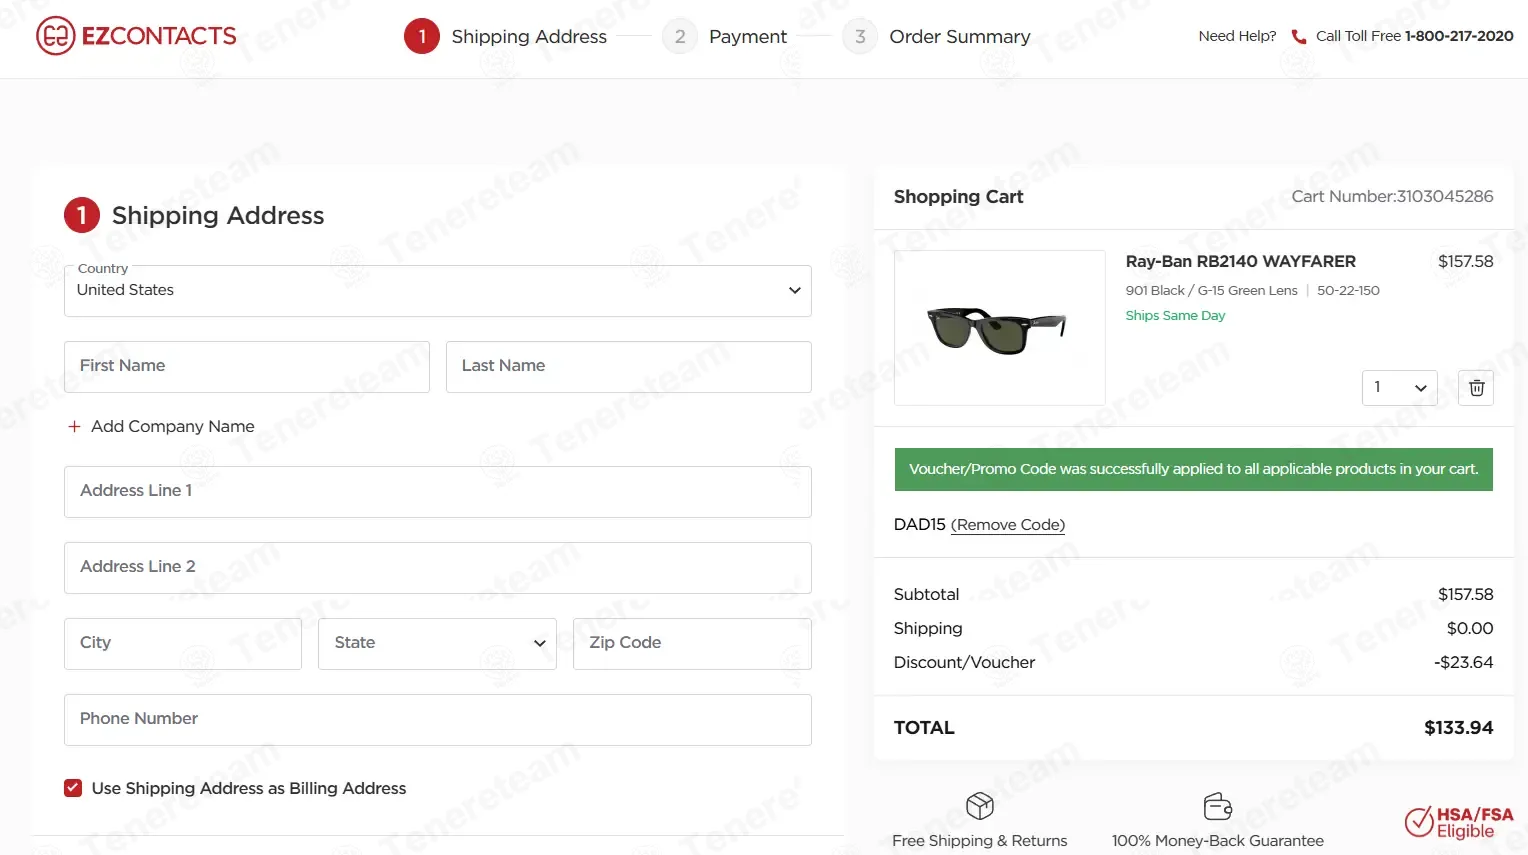The width and height of the screenshot is (1528, 855).
Task: Click the HSA/FSA Eligible badge
Action: [1459, 822]
